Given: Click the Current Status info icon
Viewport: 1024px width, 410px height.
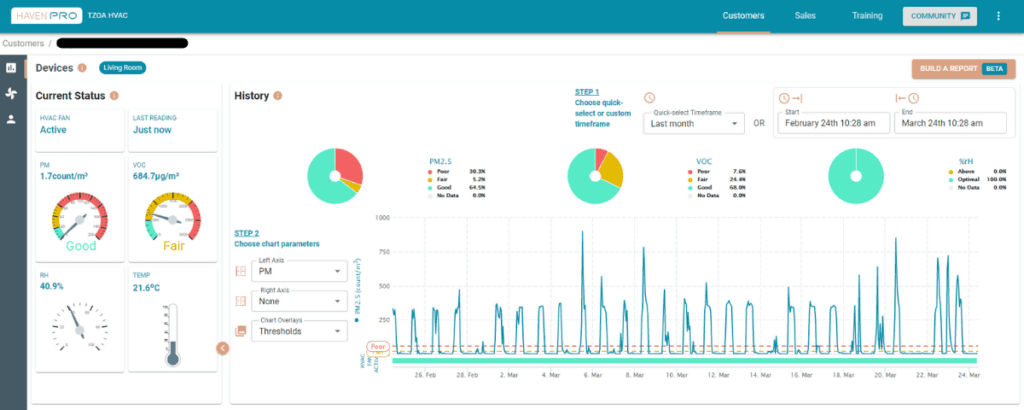Looking at the screenshot, I should tap(114, 96).
